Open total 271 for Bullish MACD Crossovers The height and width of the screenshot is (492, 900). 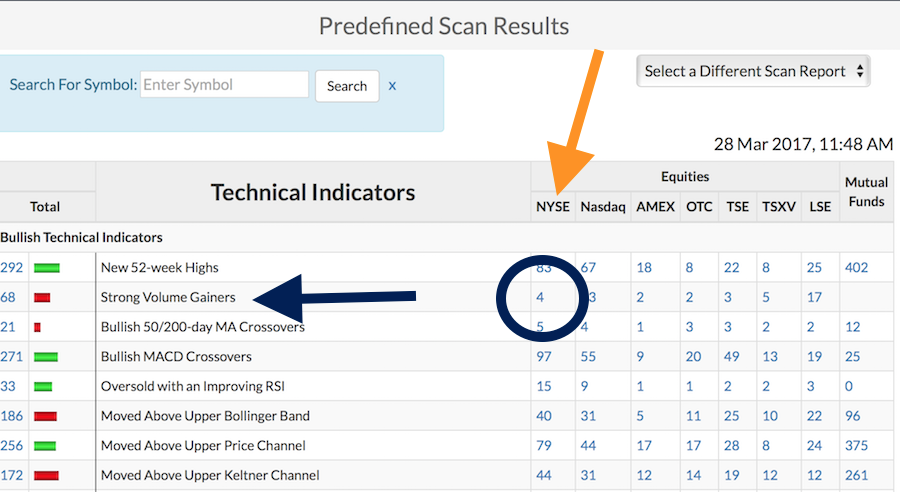coord(11,357)
